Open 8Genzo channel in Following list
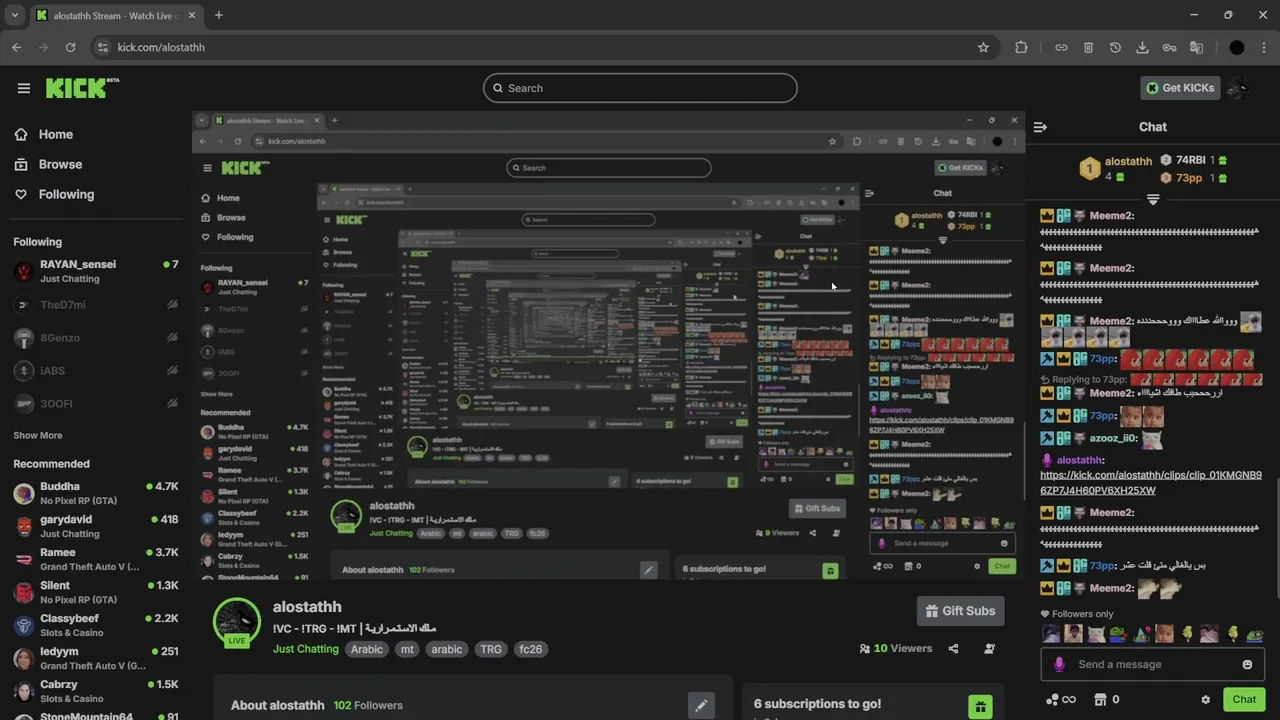The image size is (1280, 720). click(x=96, y=338)
